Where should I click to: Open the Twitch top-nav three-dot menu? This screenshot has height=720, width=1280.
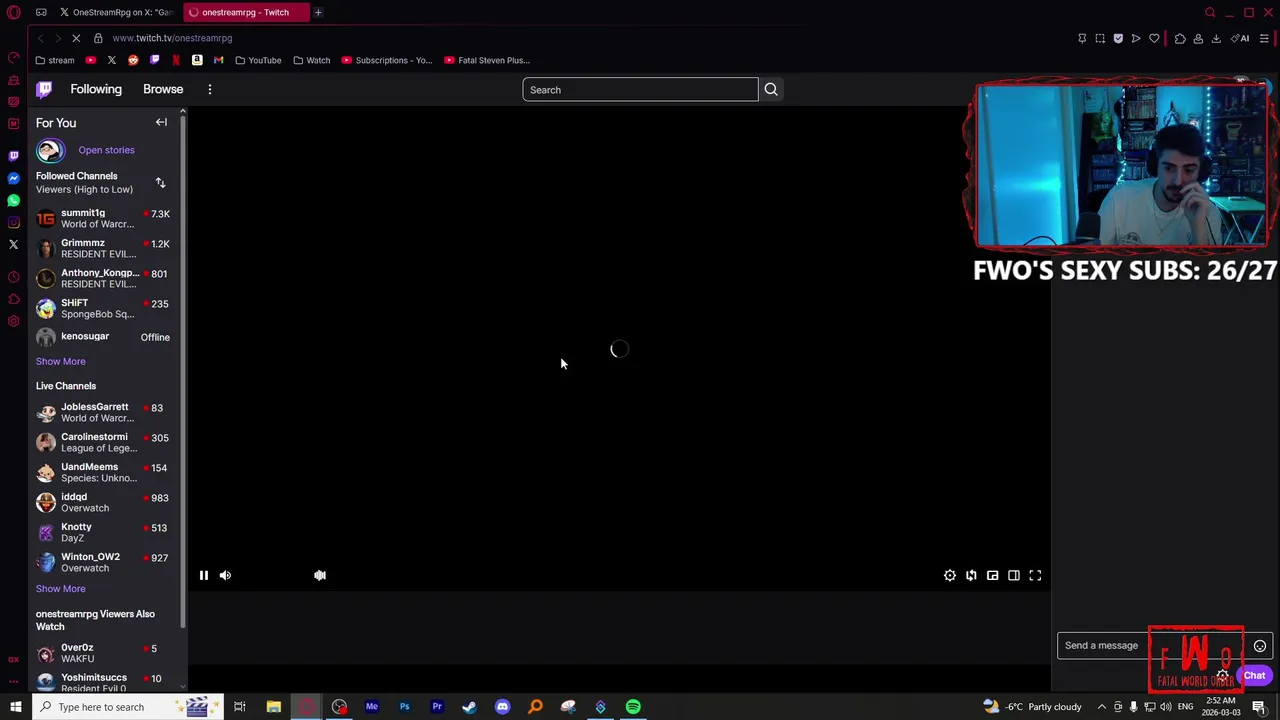(210, 89)
